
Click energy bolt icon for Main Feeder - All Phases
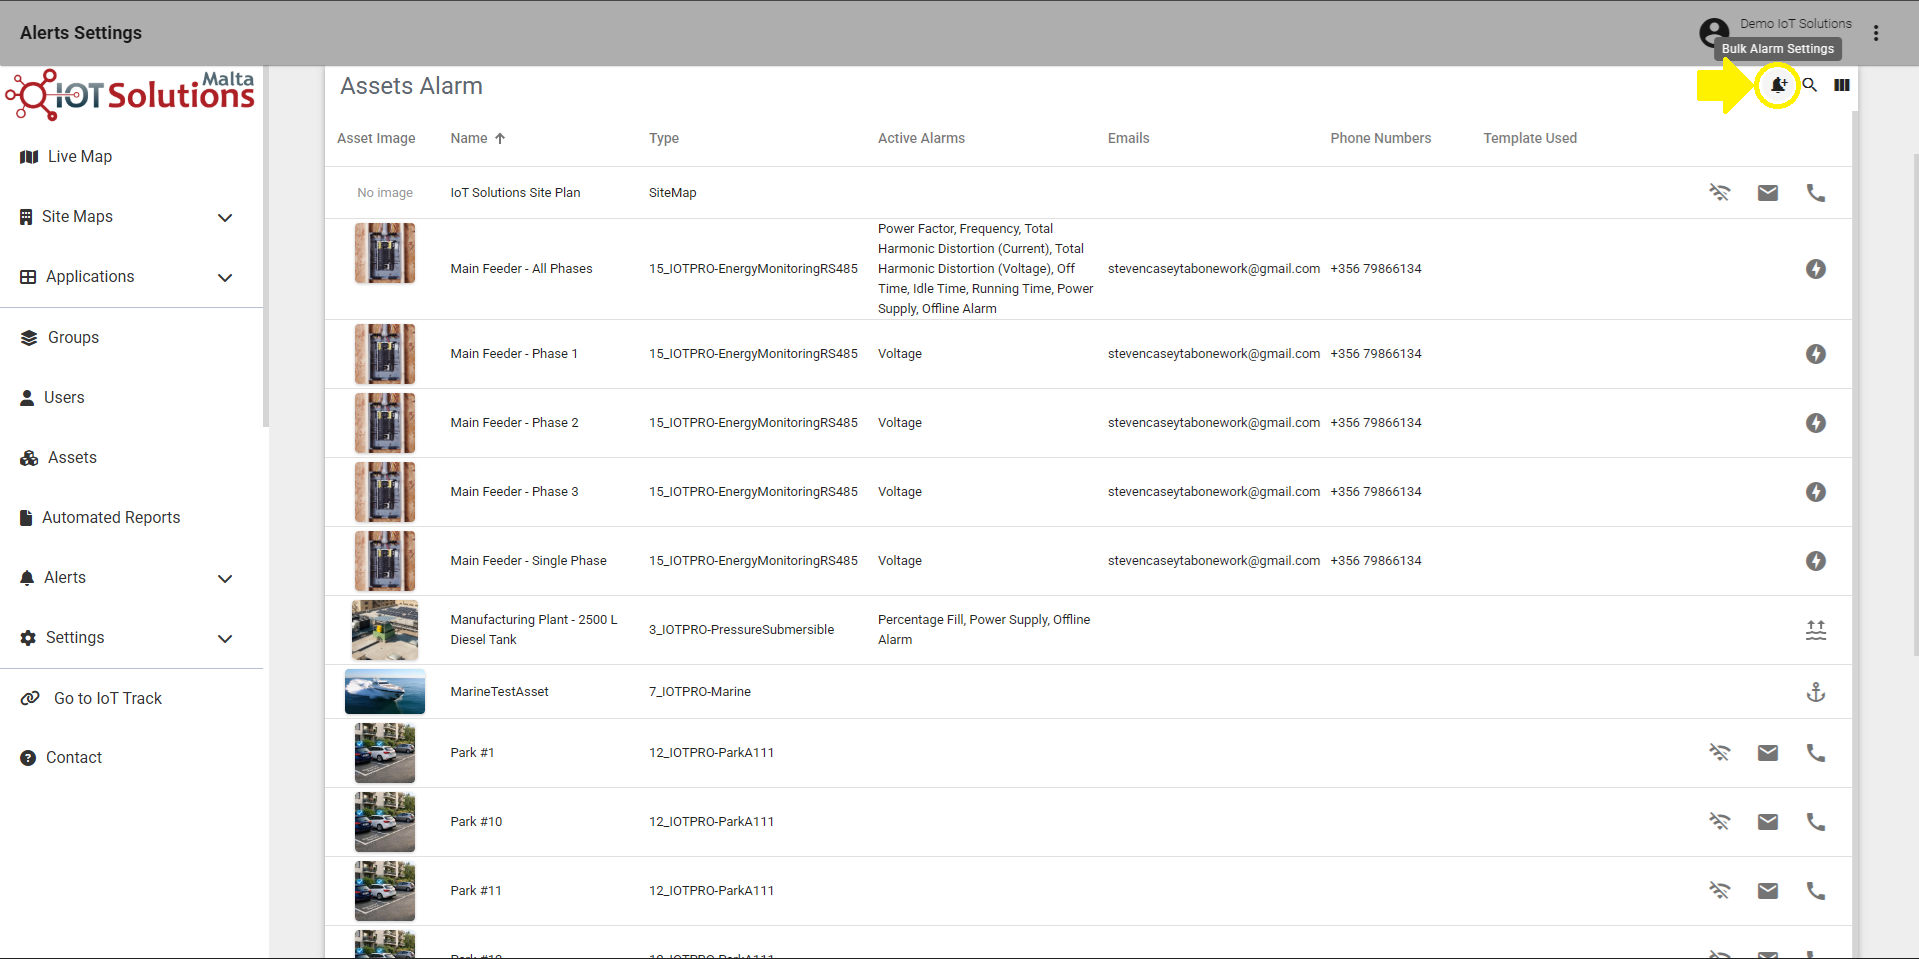point(1816,269)
